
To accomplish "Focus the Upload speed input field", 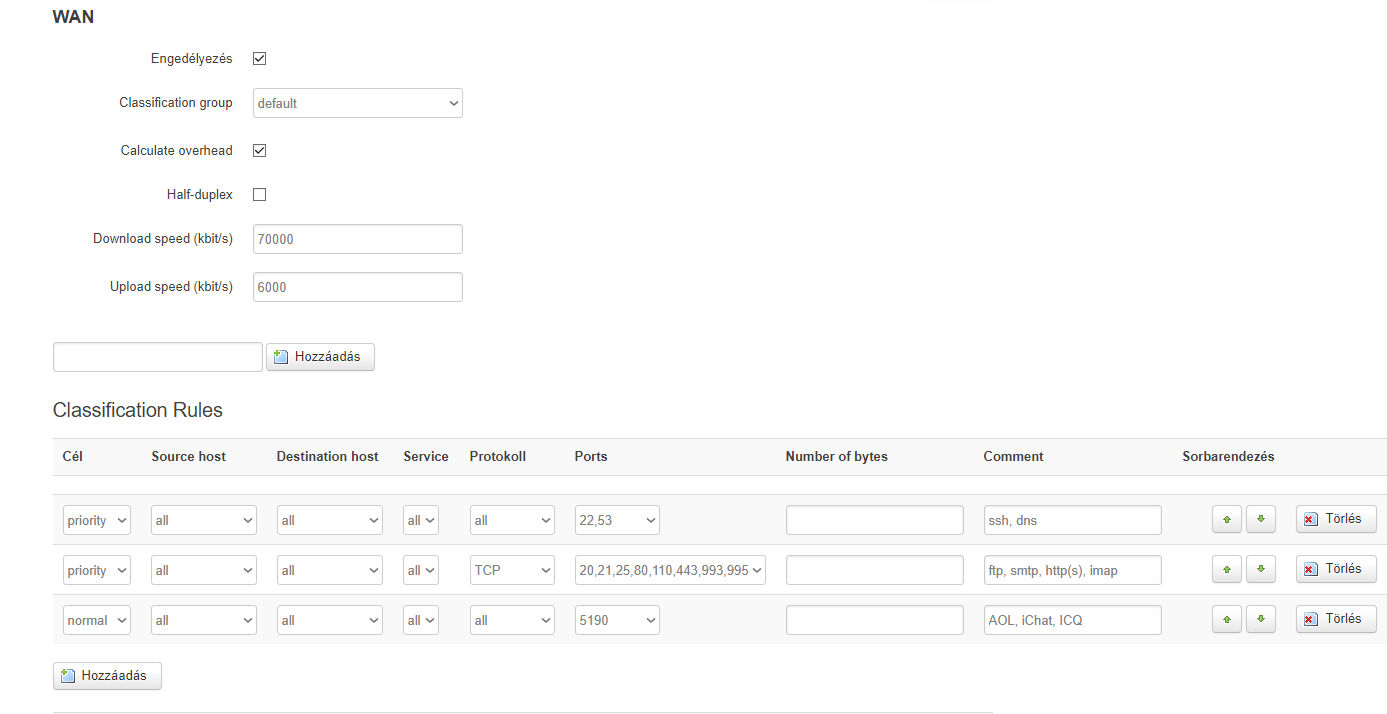I will tap(358, 287).
